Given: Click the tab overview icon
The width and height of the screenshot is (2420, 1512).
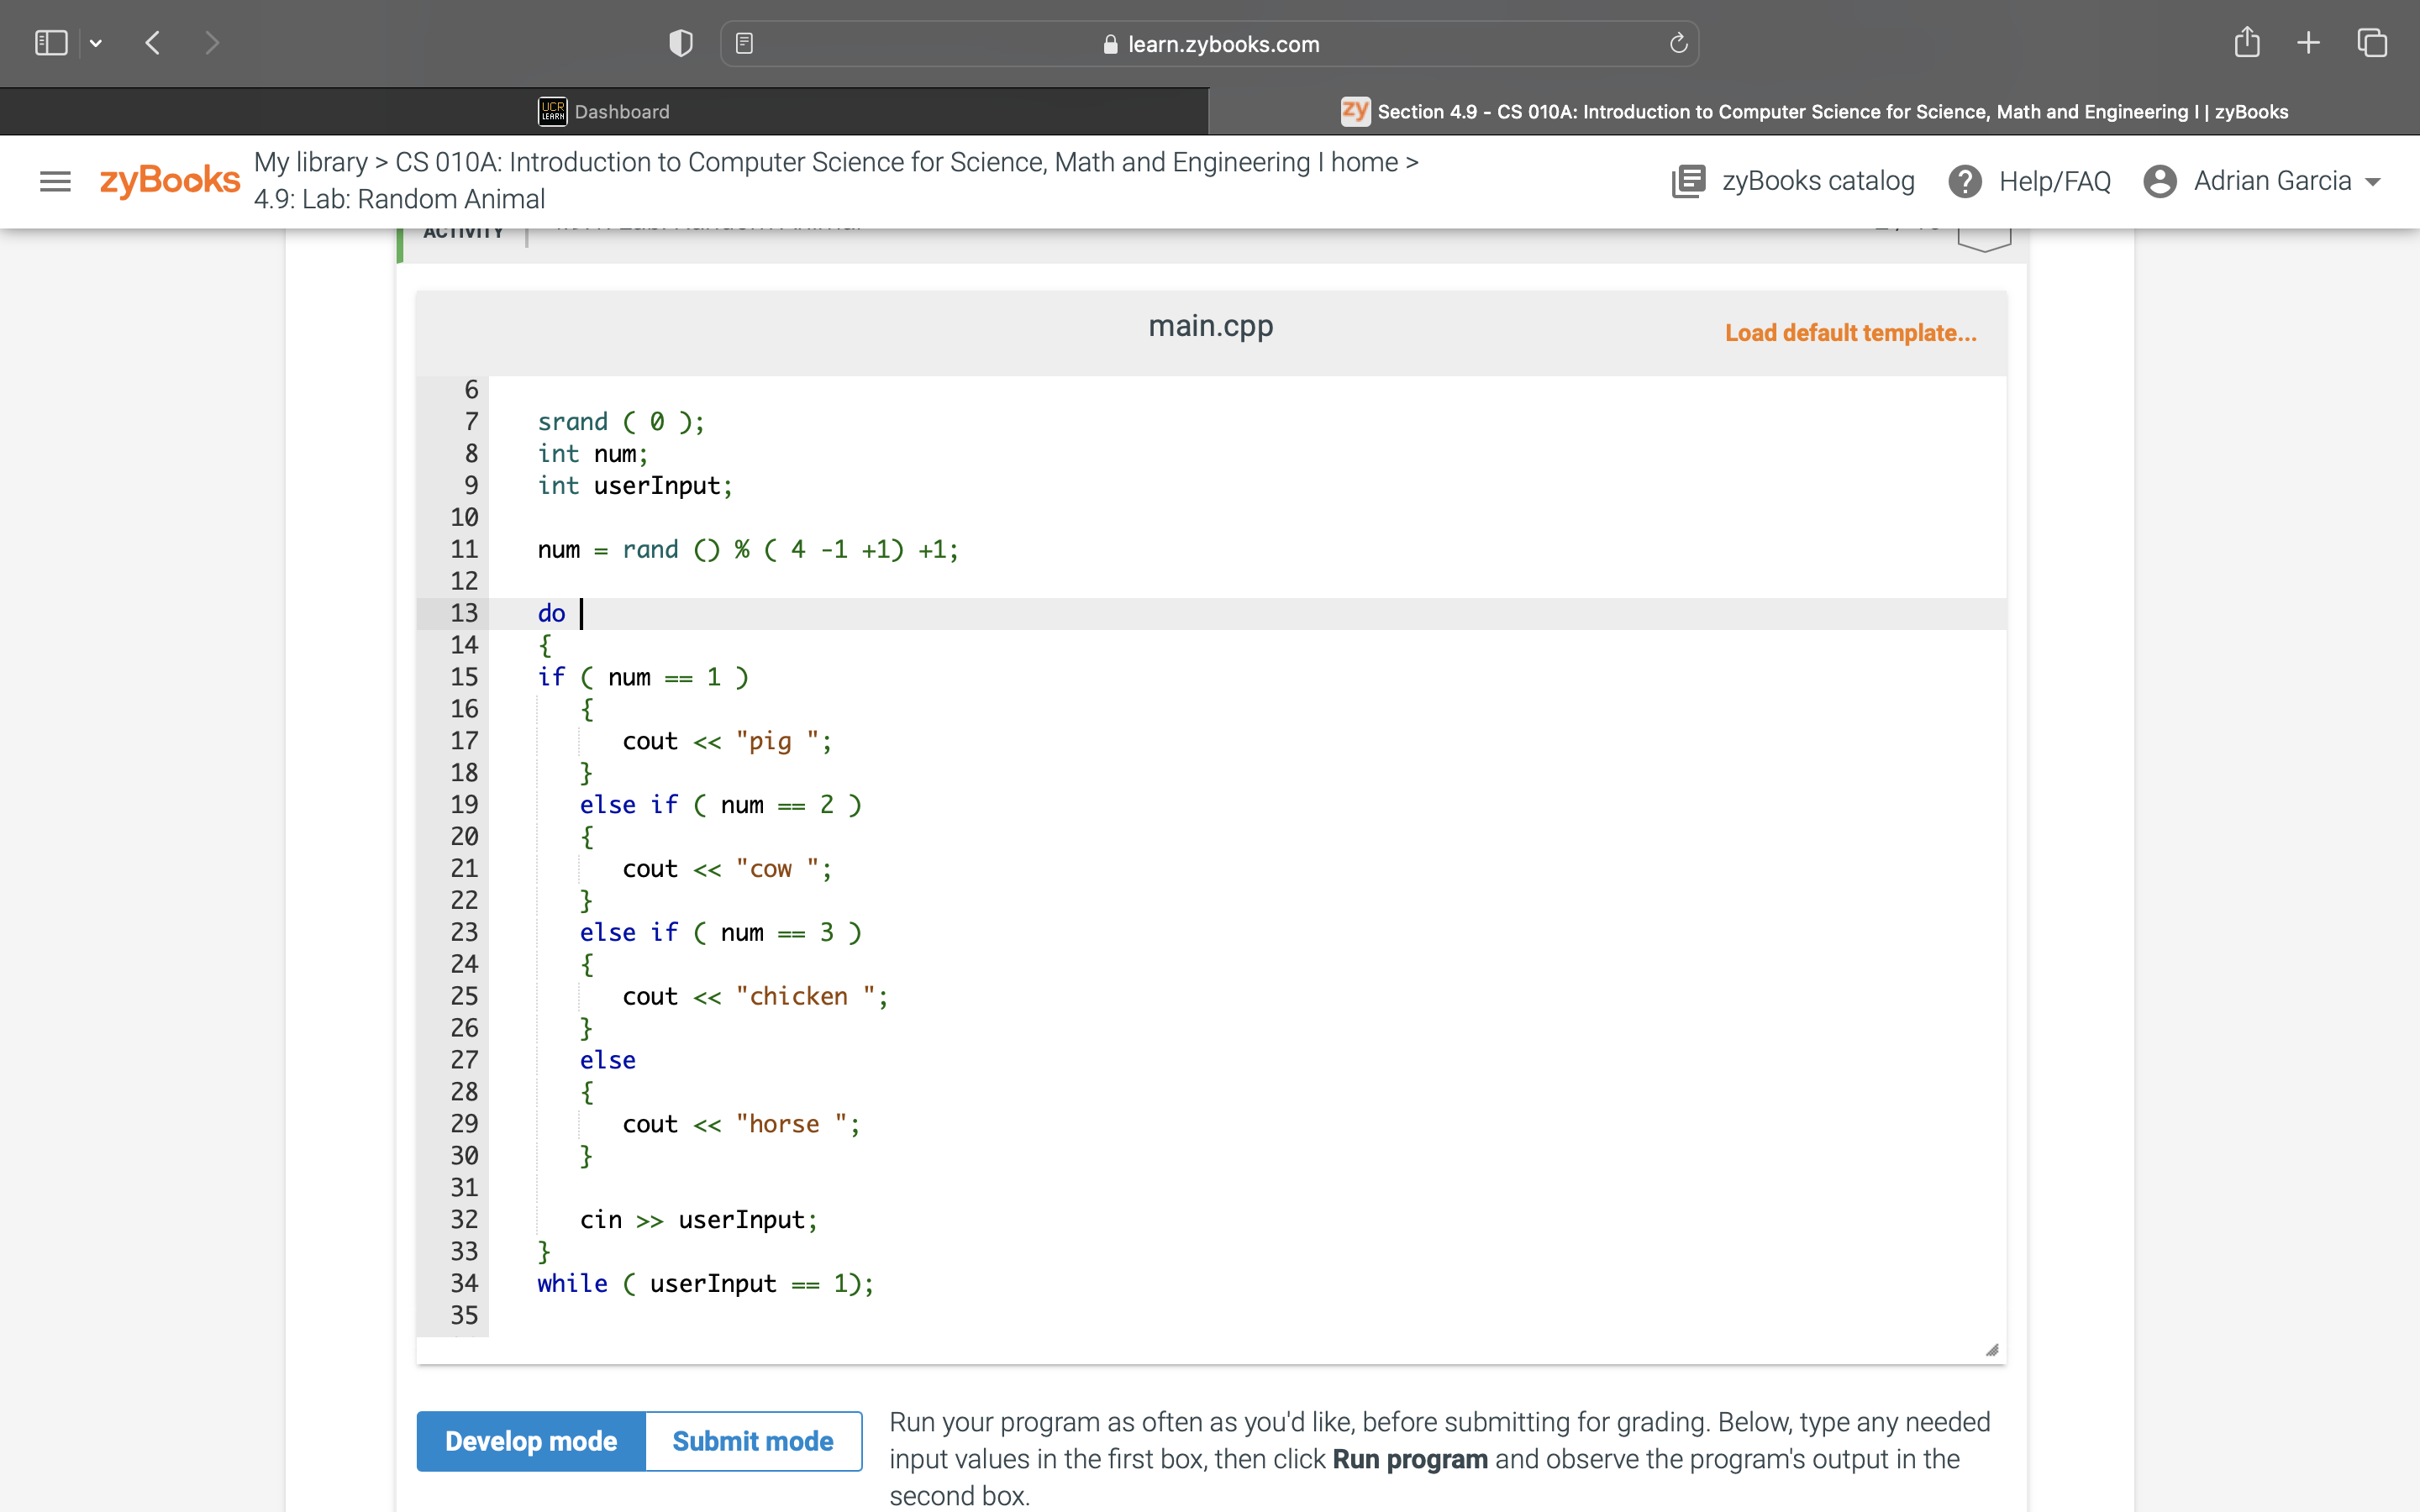Looking at the screenshot, I should click(x=2371, y=42).
